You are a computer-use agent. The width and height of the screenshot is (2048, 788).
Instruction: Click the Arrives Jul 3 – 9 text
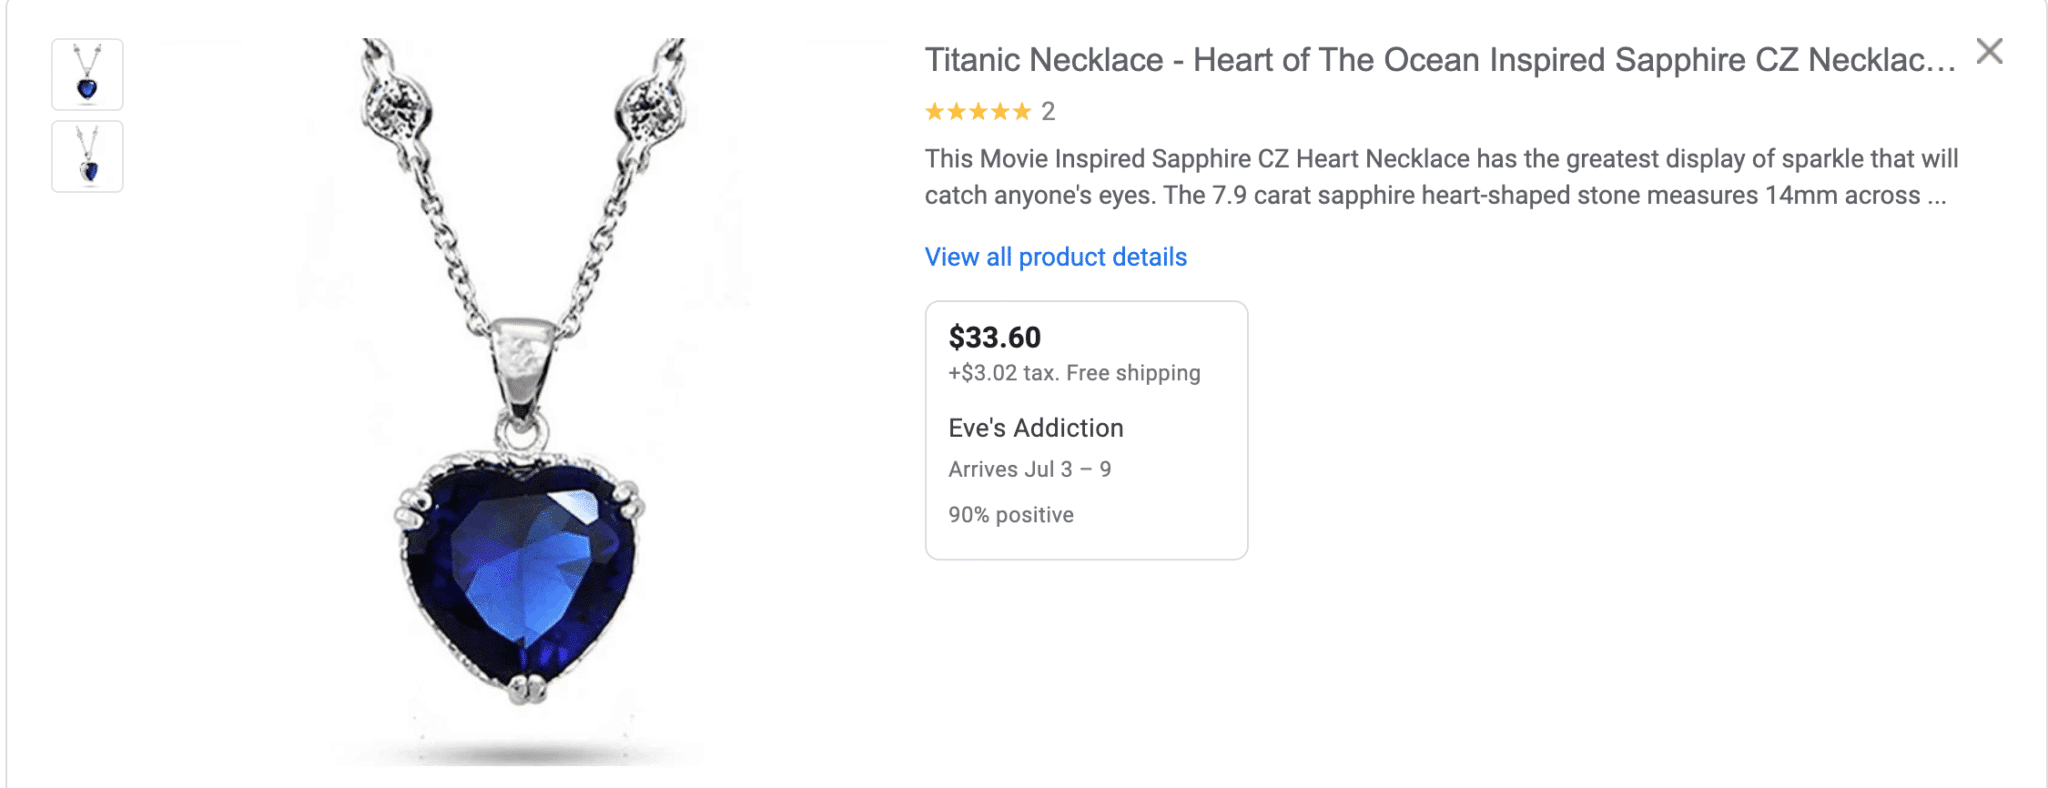coord(1029,469)
